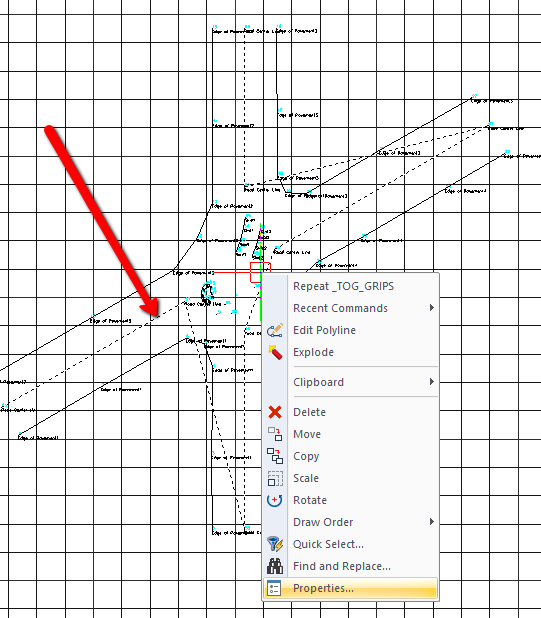Click the Quick Select funnel icon

(x=275, y=544)
